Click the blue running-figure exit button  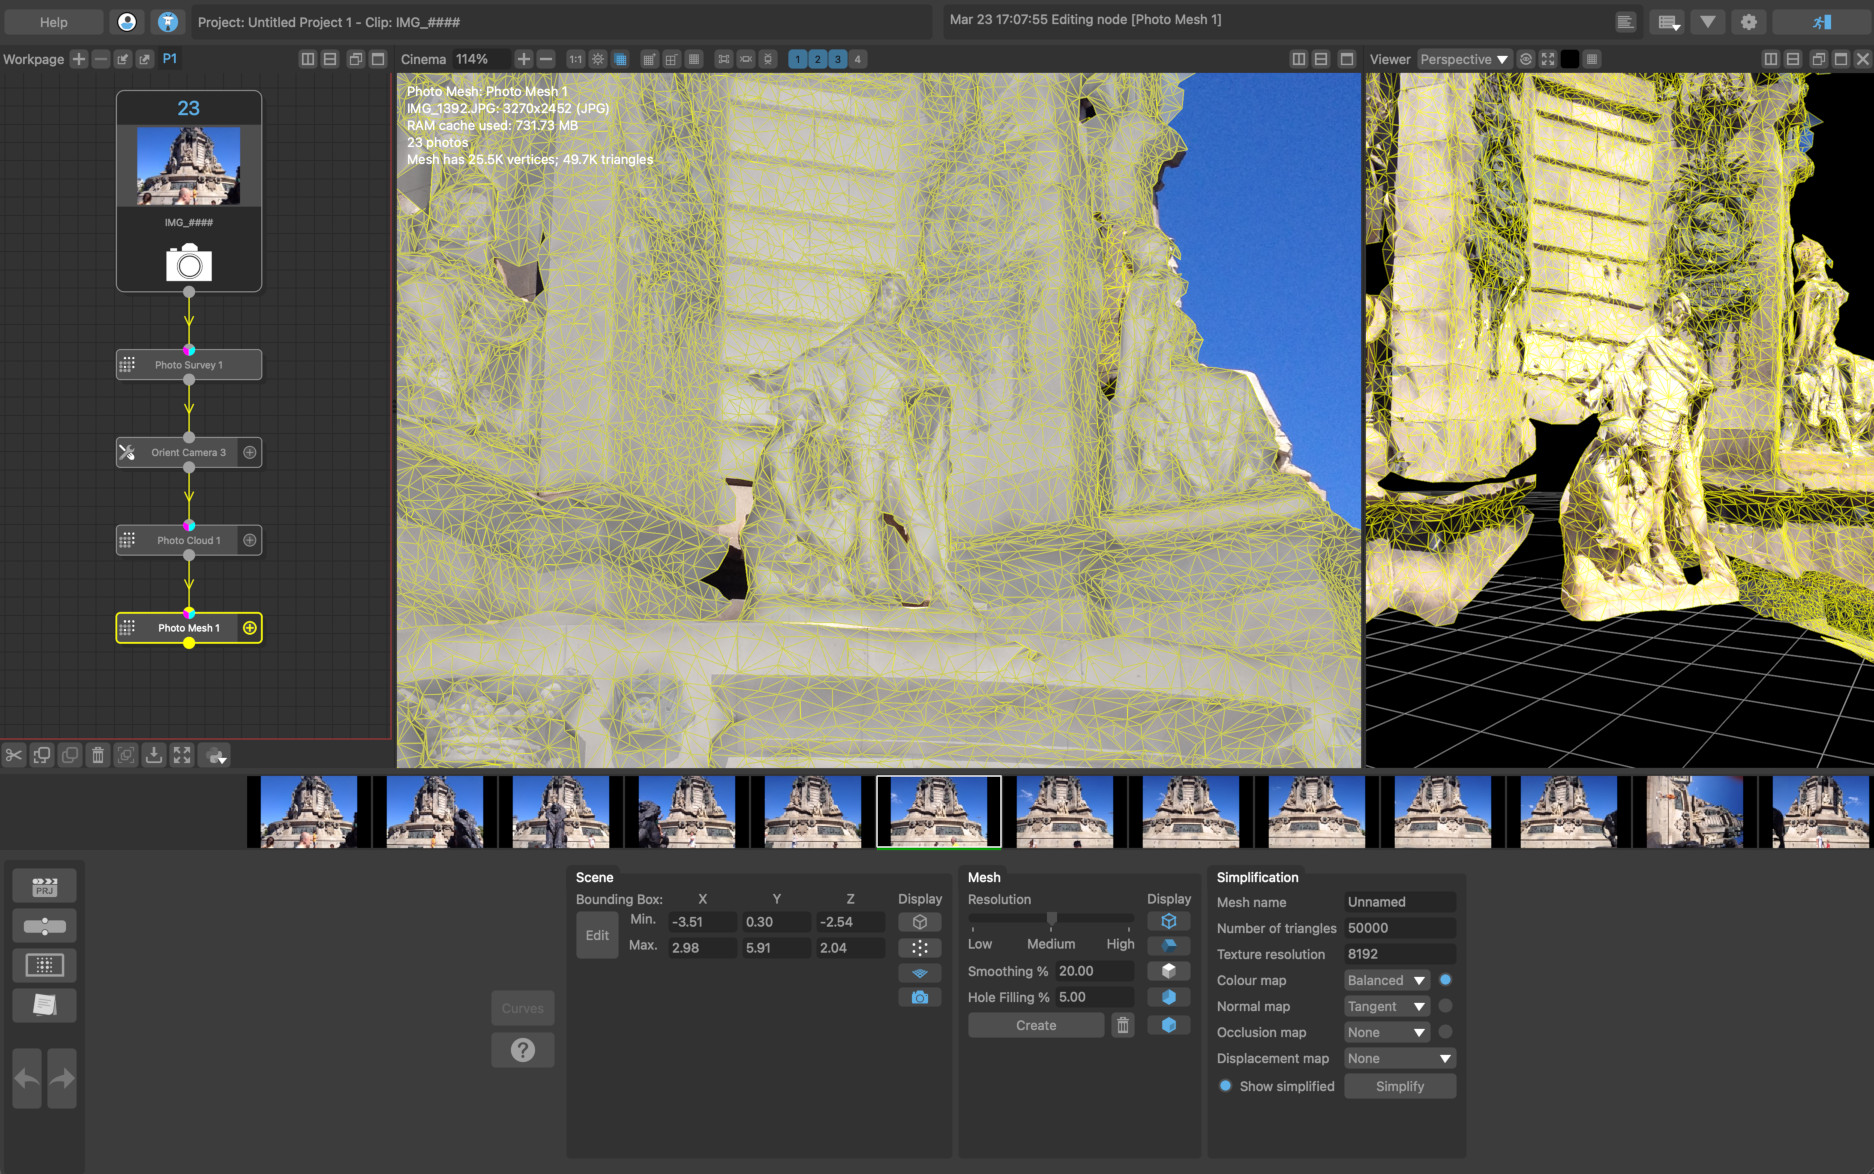[x=1821, y=22]
